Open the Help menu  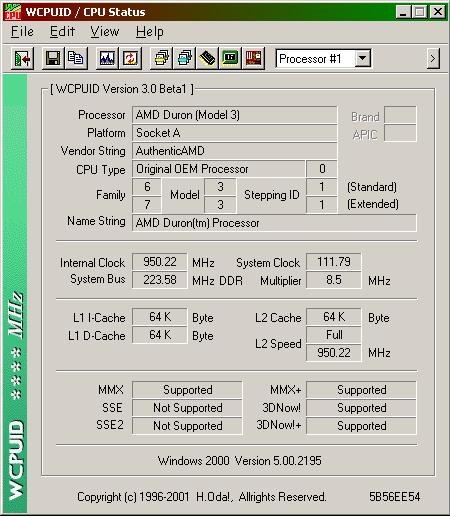click(150, 32)
